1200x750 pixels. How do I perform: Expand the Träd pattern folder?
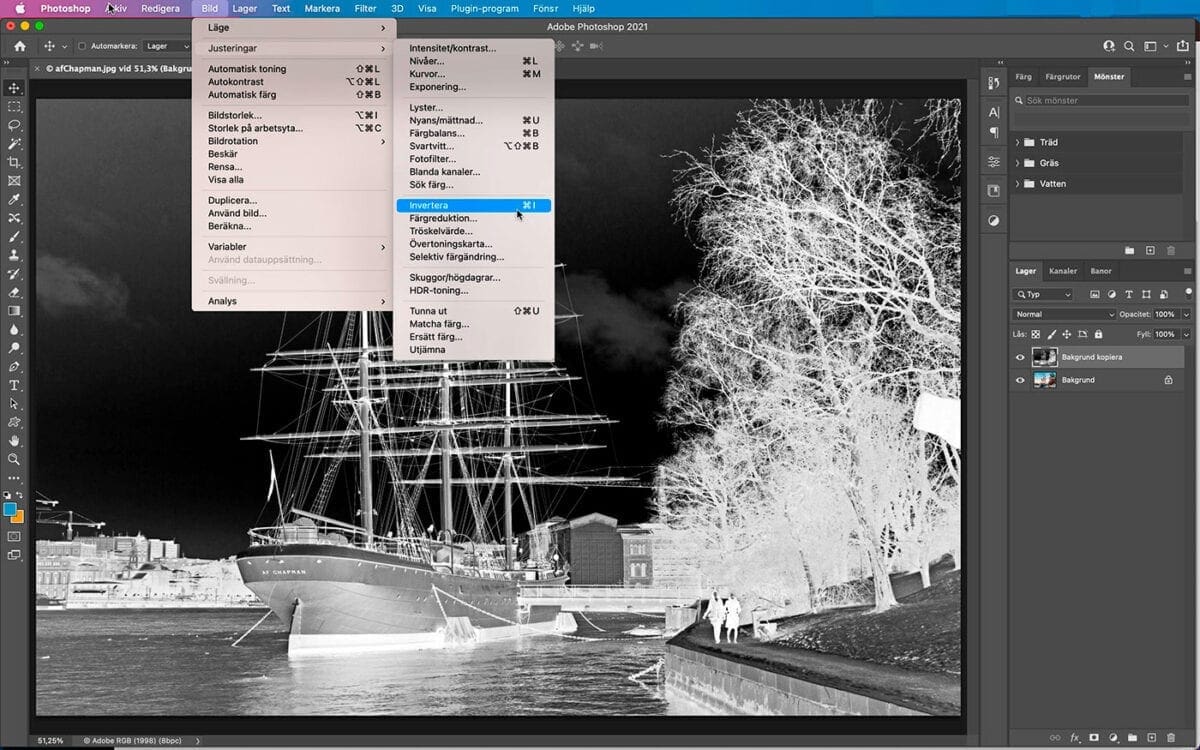(x=1018, y=142)
